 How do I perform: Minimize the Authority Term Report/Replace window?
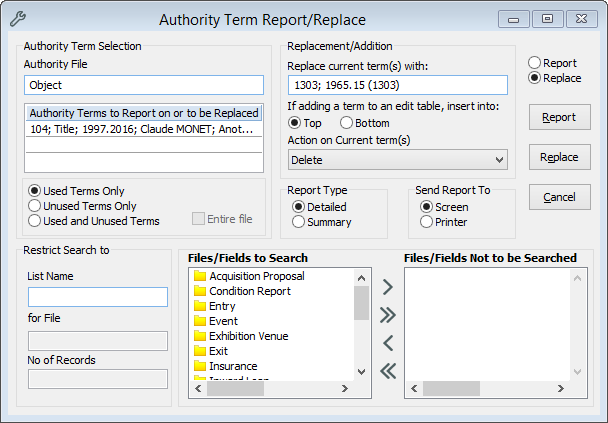click(x=514, y=19)
